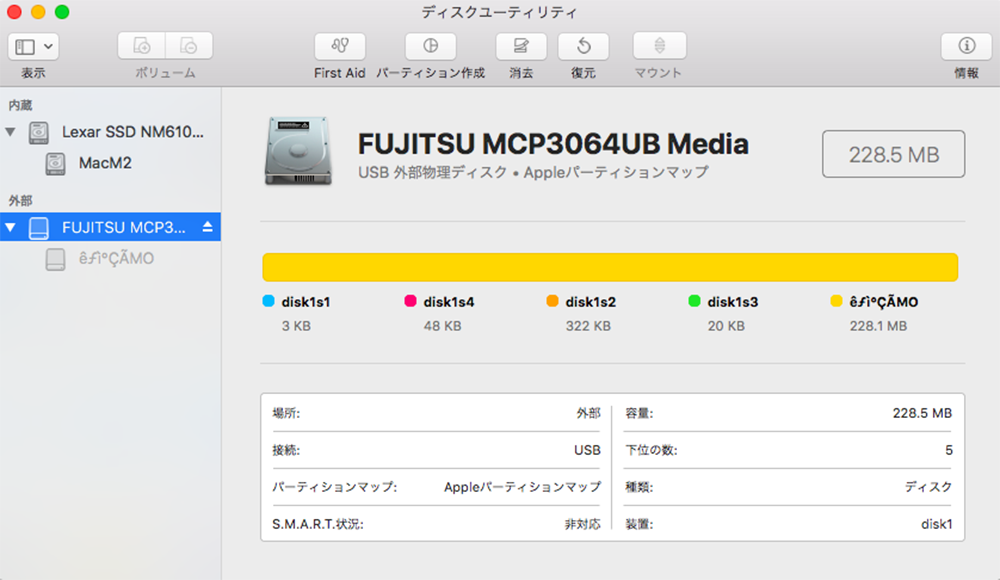Click the Lexar SSD drive icon
The image size is (1000, 580).
pyautogui.click(x=39, y=132)
